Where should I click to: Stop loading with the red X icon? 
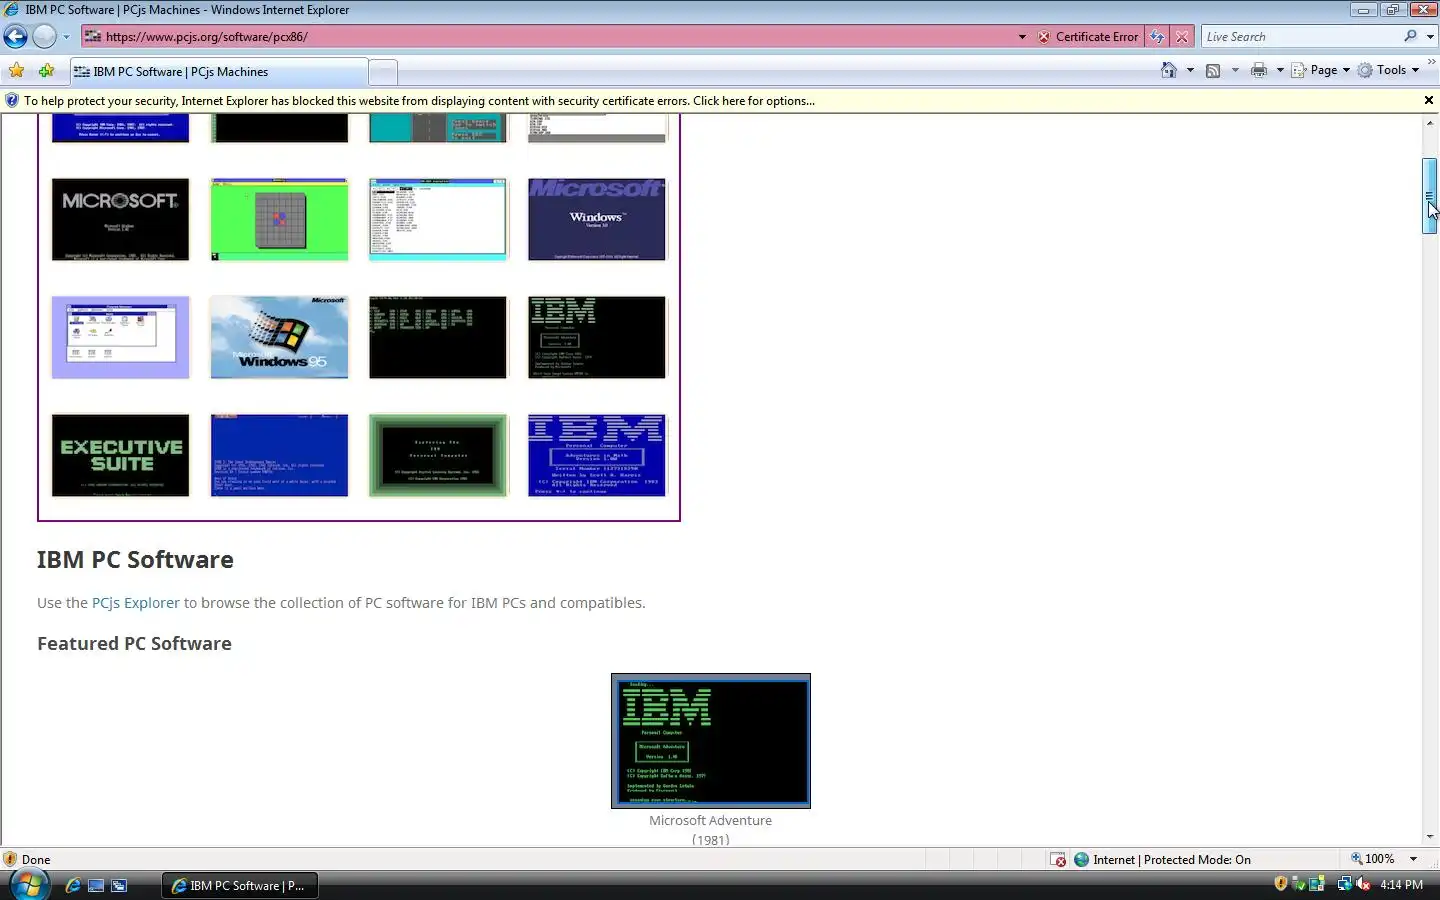point(1182,37)
